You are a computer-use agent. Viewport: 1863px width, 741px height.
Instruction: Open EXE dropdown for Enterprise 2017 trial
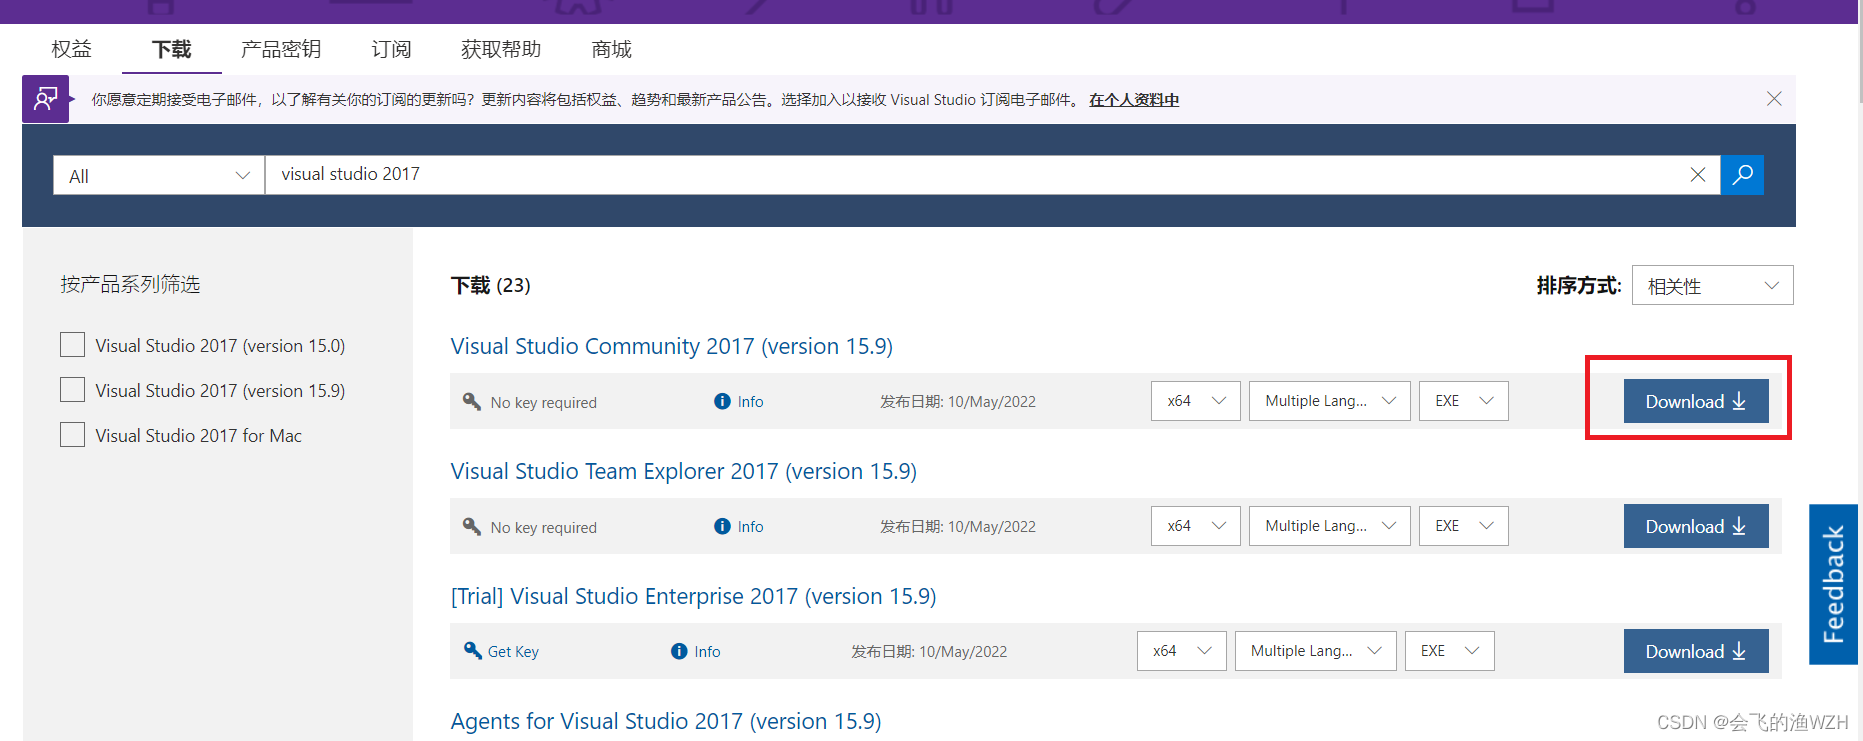(1449, 651)
